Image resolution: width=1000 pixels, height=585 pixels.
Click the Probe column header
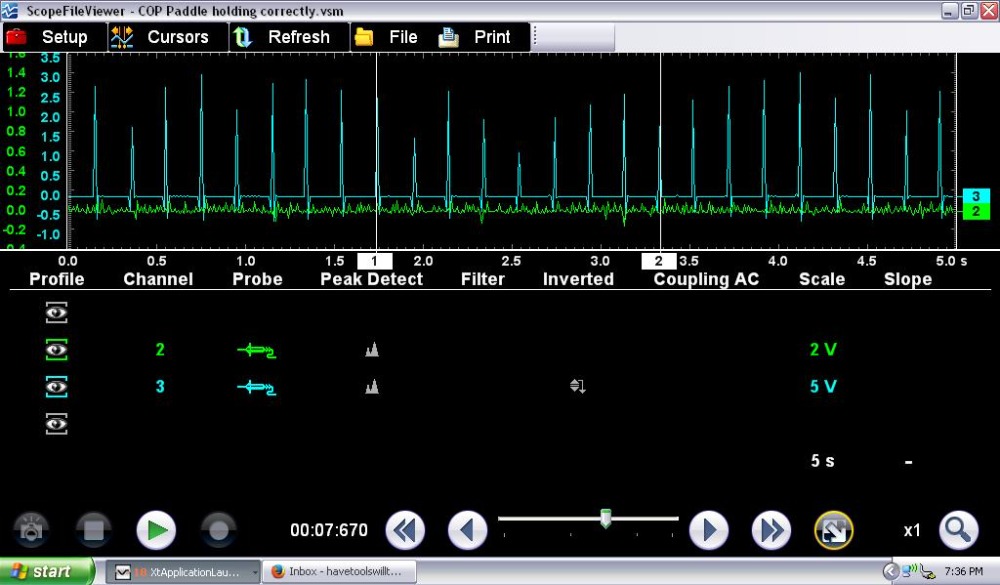pos(257,279)
